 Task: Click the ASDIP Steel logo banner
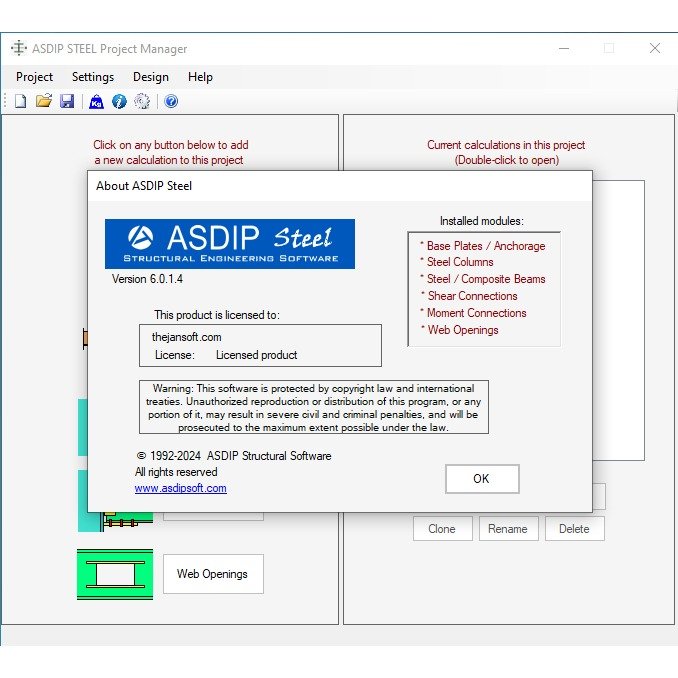(x=230, y=244)
